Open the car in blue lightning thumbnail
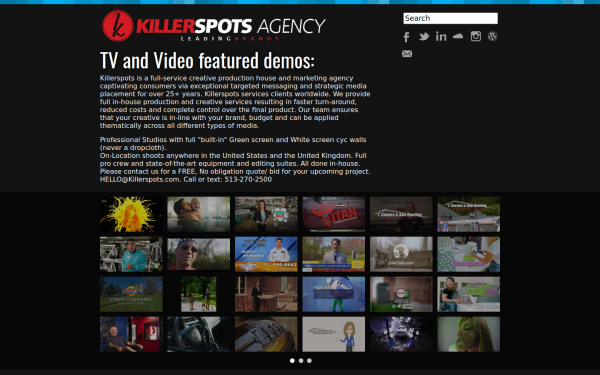This screenshot has width=600, height=375. (x=401, y=334)
